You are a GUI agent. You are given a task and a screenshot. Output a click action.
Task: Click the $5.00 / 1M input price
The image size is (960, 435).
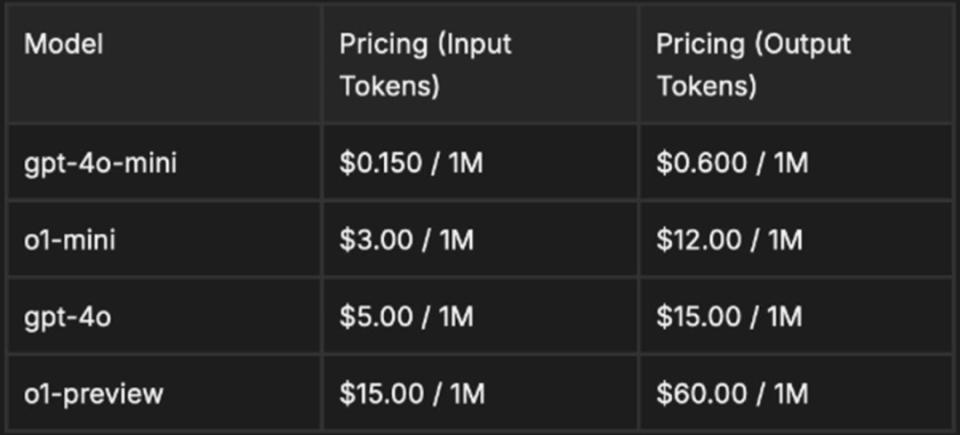pyautogui.click(x=407, y=317)
